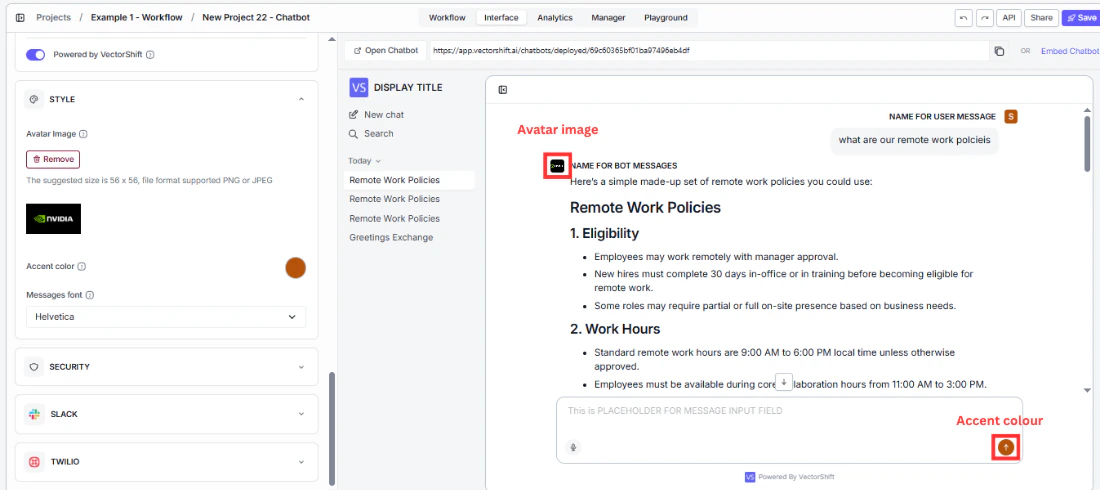Start a New chat

[x=377, y=114]
